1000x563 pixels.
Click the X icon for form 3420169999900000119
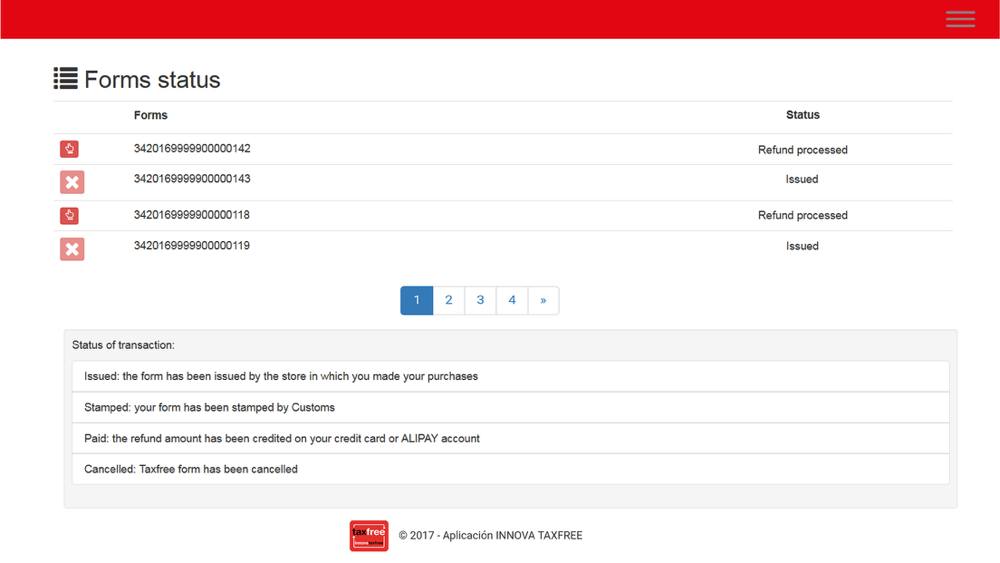coord(72,249)
